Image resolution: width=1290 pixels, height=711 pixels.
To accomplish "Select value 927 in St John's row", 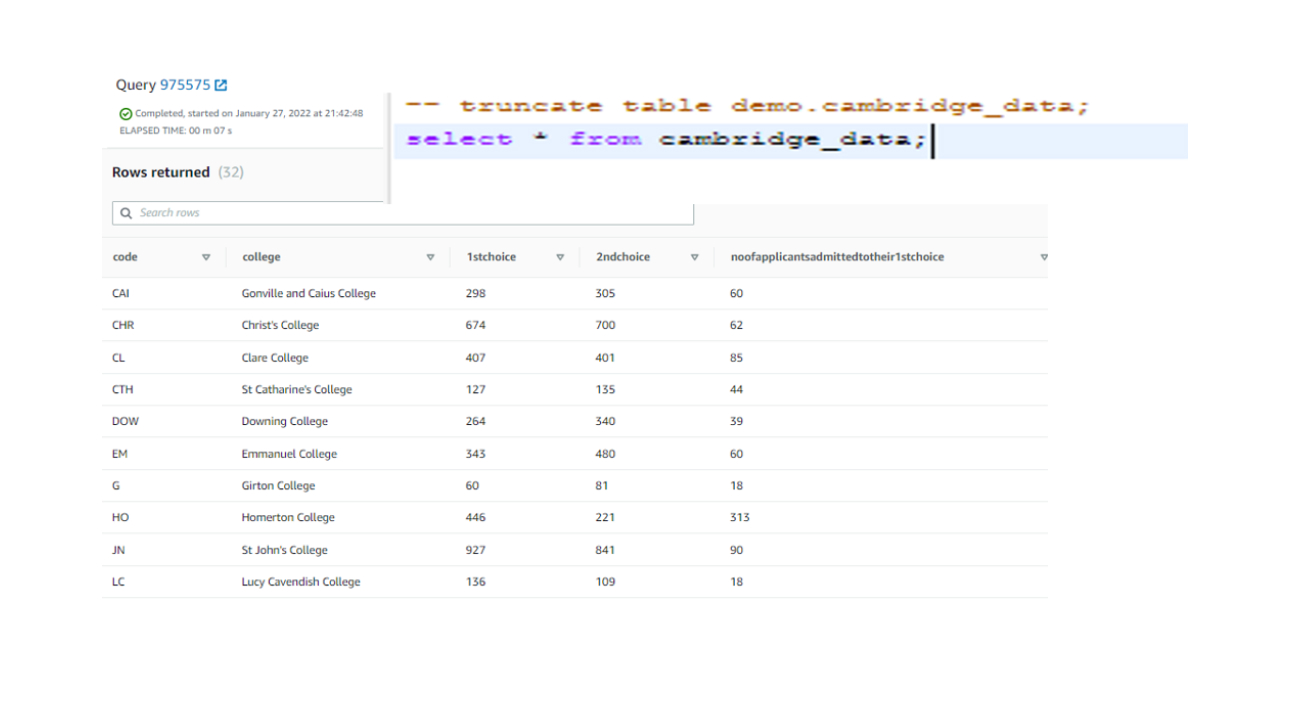I will click(x=476, y=550).
